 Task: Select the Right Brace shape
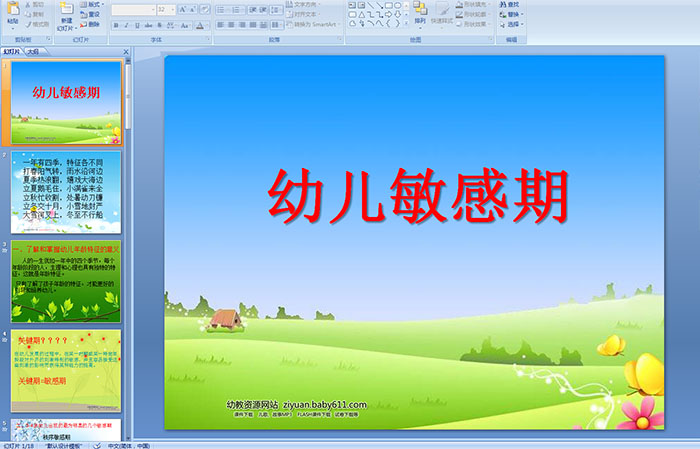point(398,23)
